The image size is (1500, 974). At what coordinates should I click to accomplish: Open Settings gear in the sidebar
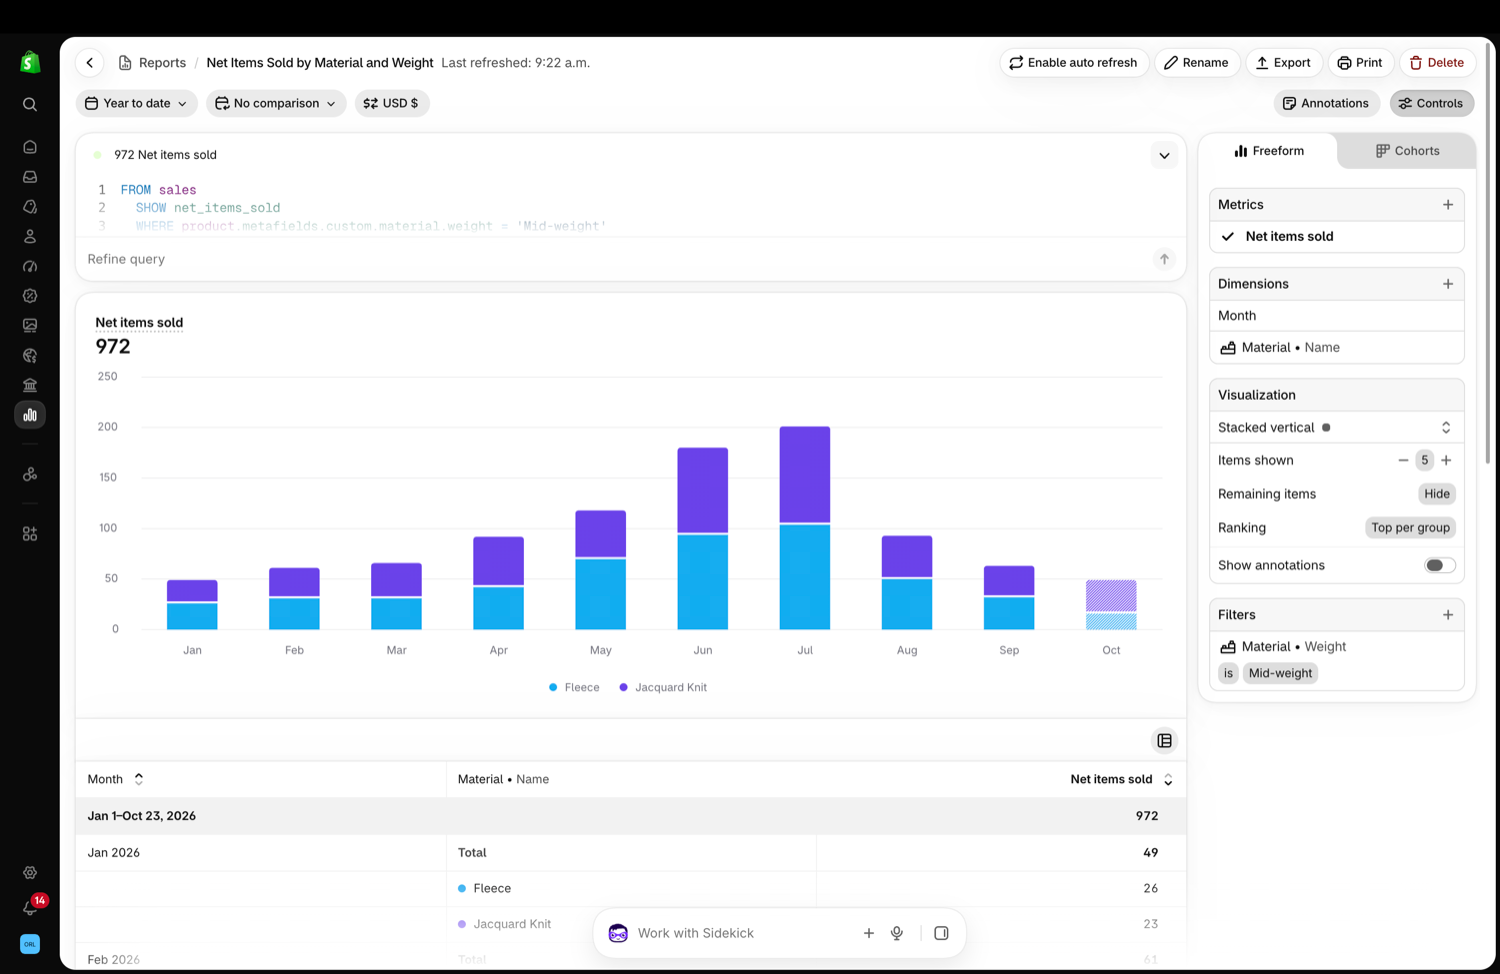pos(30,873)
